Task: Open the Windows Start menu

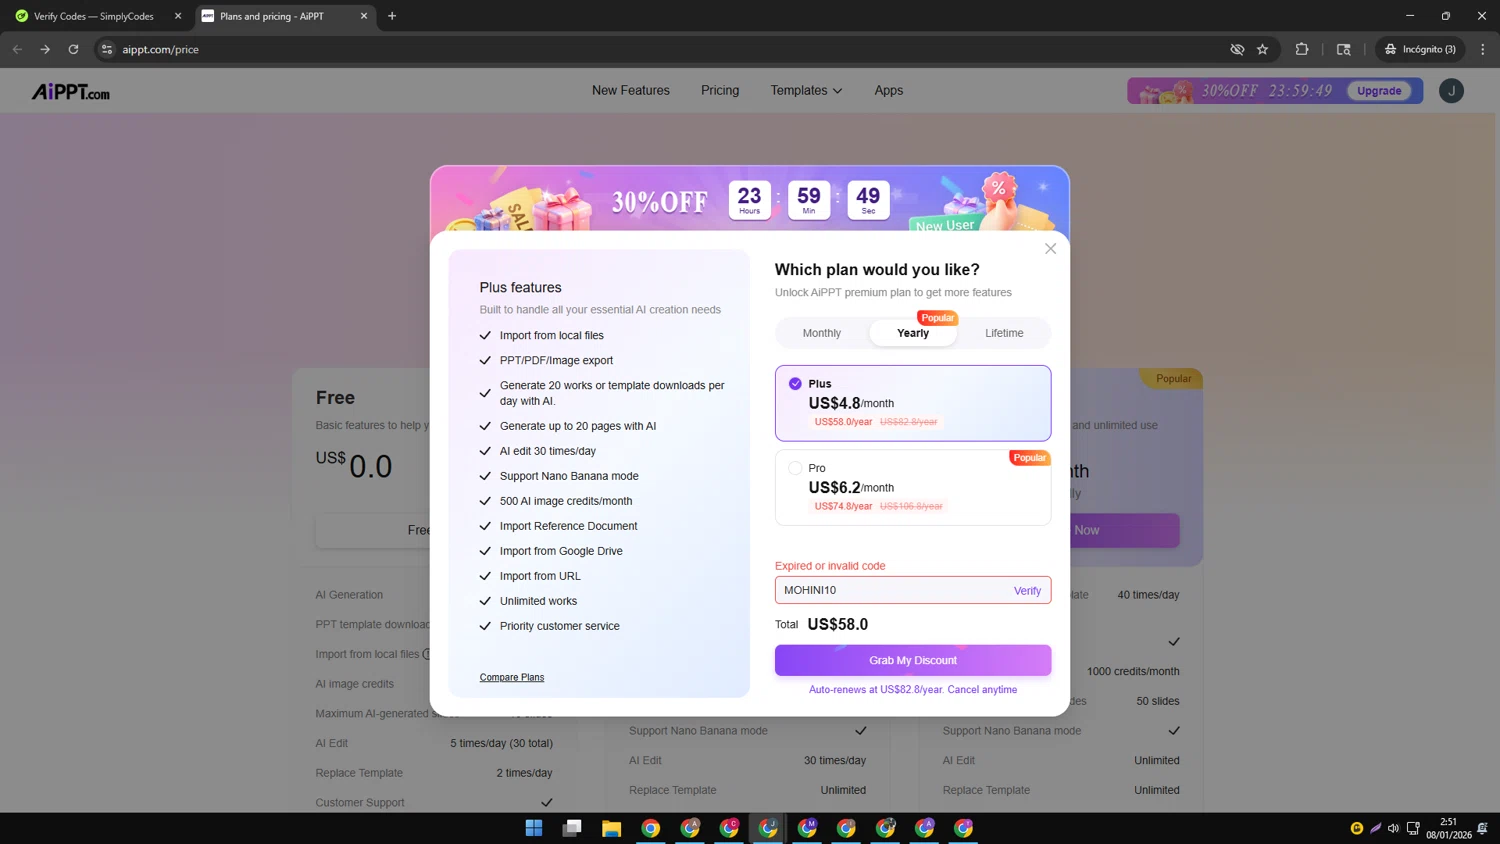Action: point(534,828)
